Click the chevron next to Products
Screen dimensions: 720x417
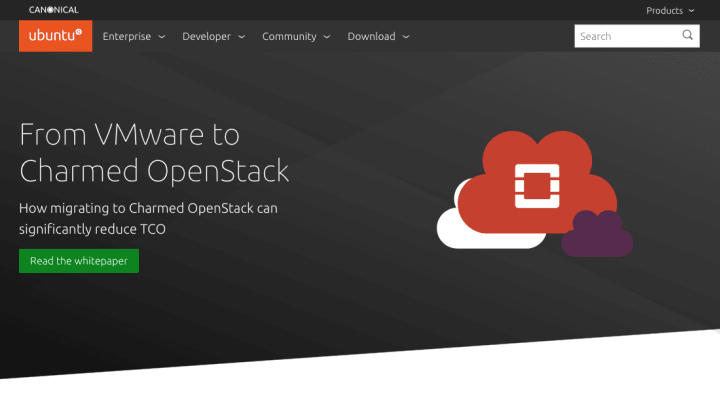point(692,11)
